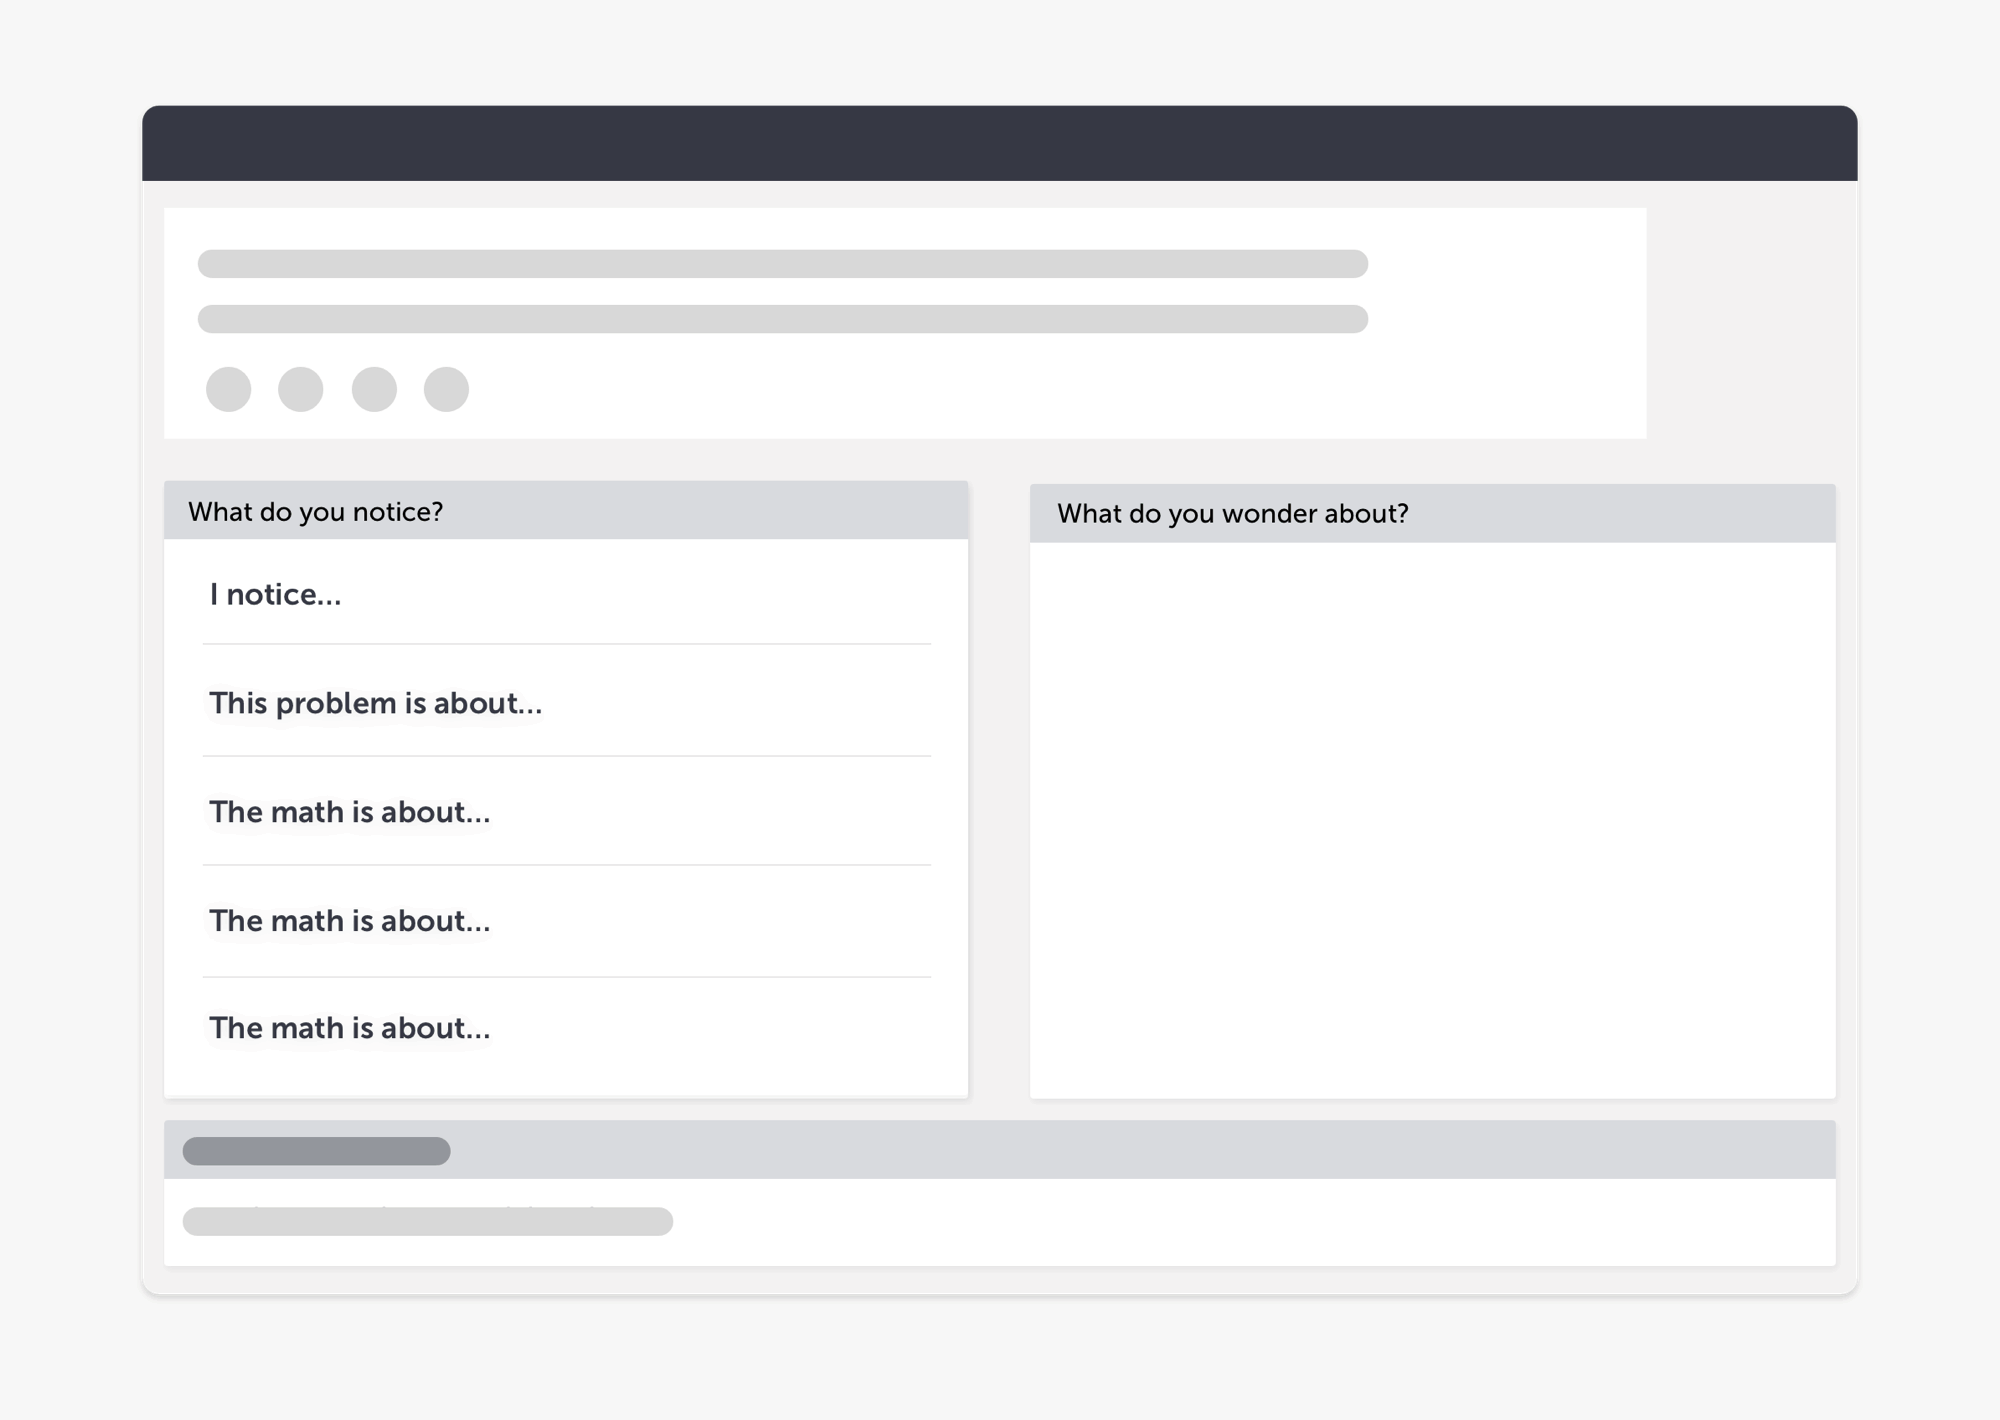Click the second gray placeholder text bar
The height and width of the screenshot is (1420, 2000).
(x=782, y=319)
